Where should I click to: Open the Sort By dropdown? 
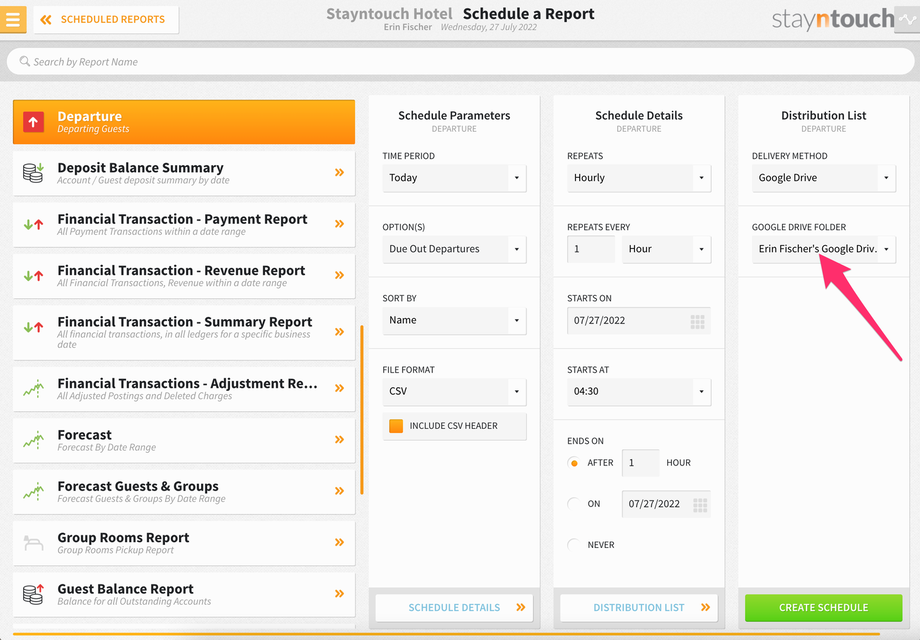[x=454, y=320]
